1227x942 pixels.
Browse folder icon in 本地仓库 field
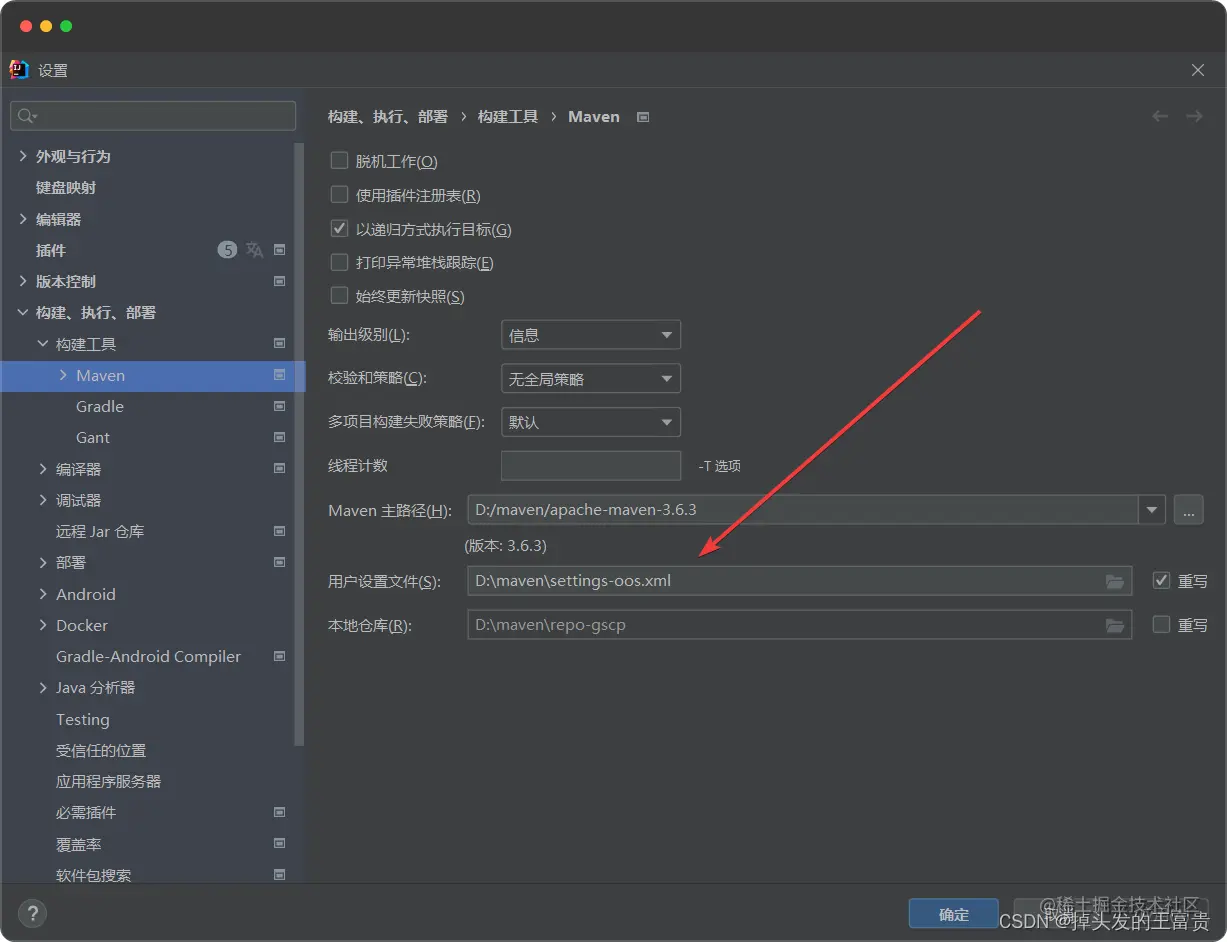pyautogui.click(x=1115, y=625)
